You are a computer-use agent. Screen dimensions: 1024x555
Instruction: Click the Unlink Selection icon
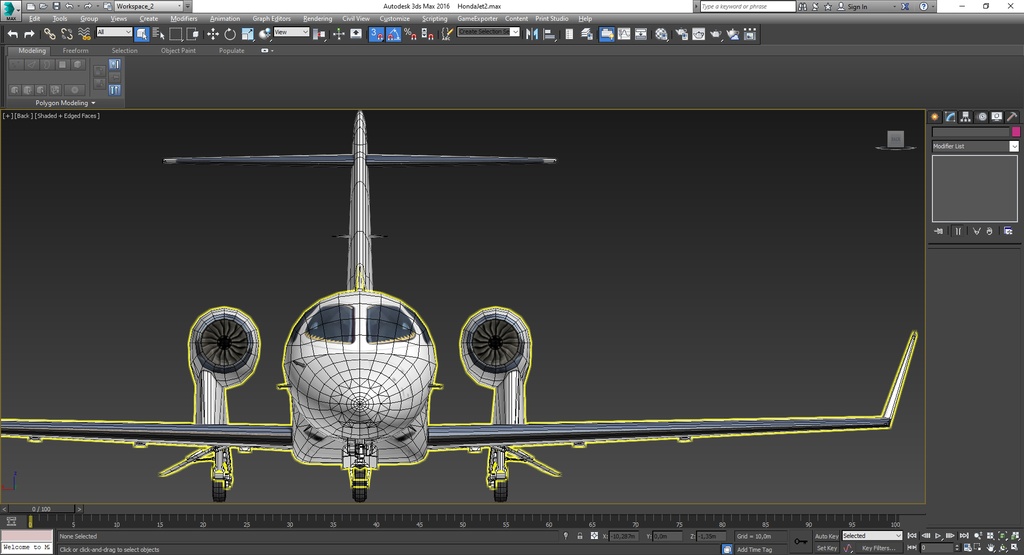click(x=67, y=34)
